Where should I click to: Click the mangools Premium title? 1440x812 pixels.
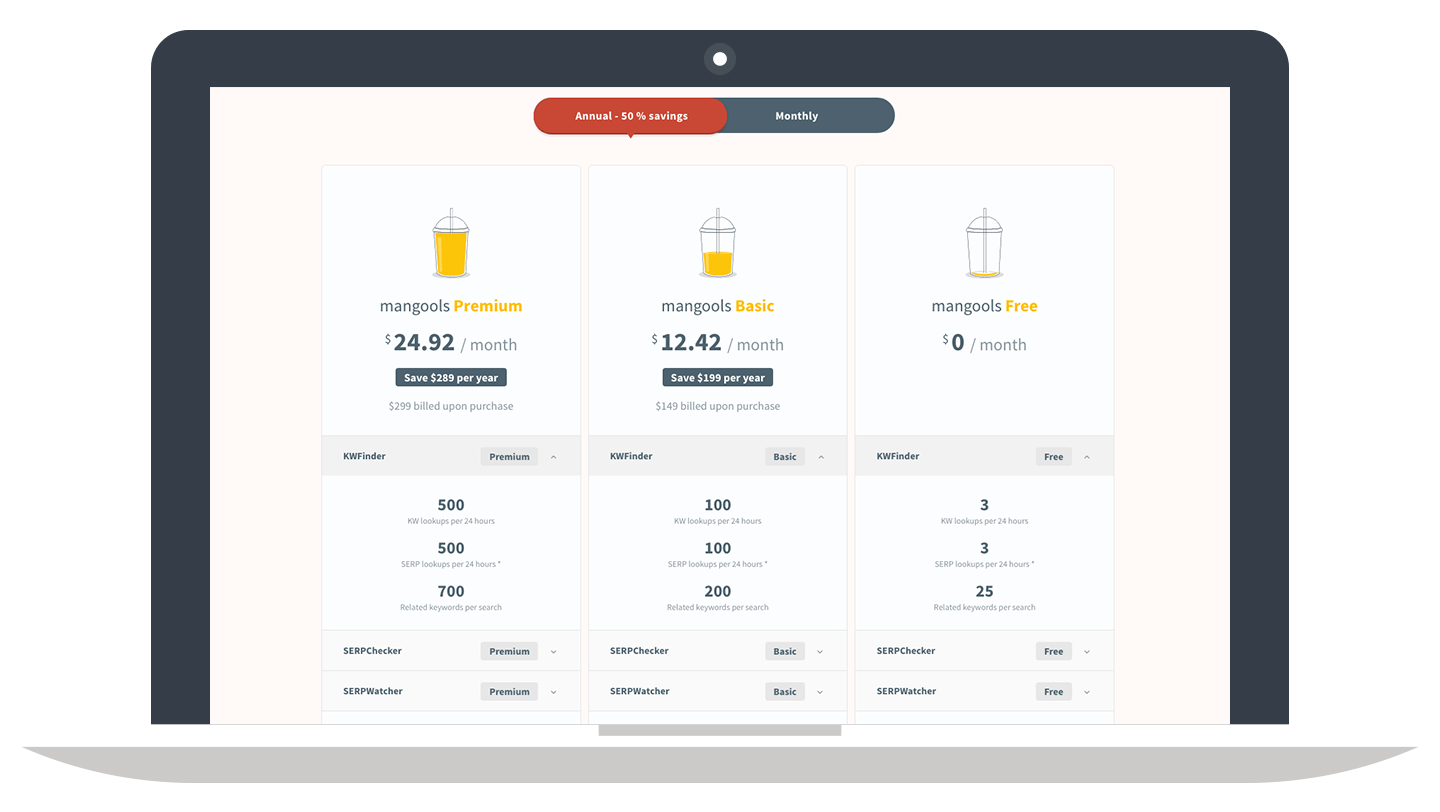coord(451,306)
